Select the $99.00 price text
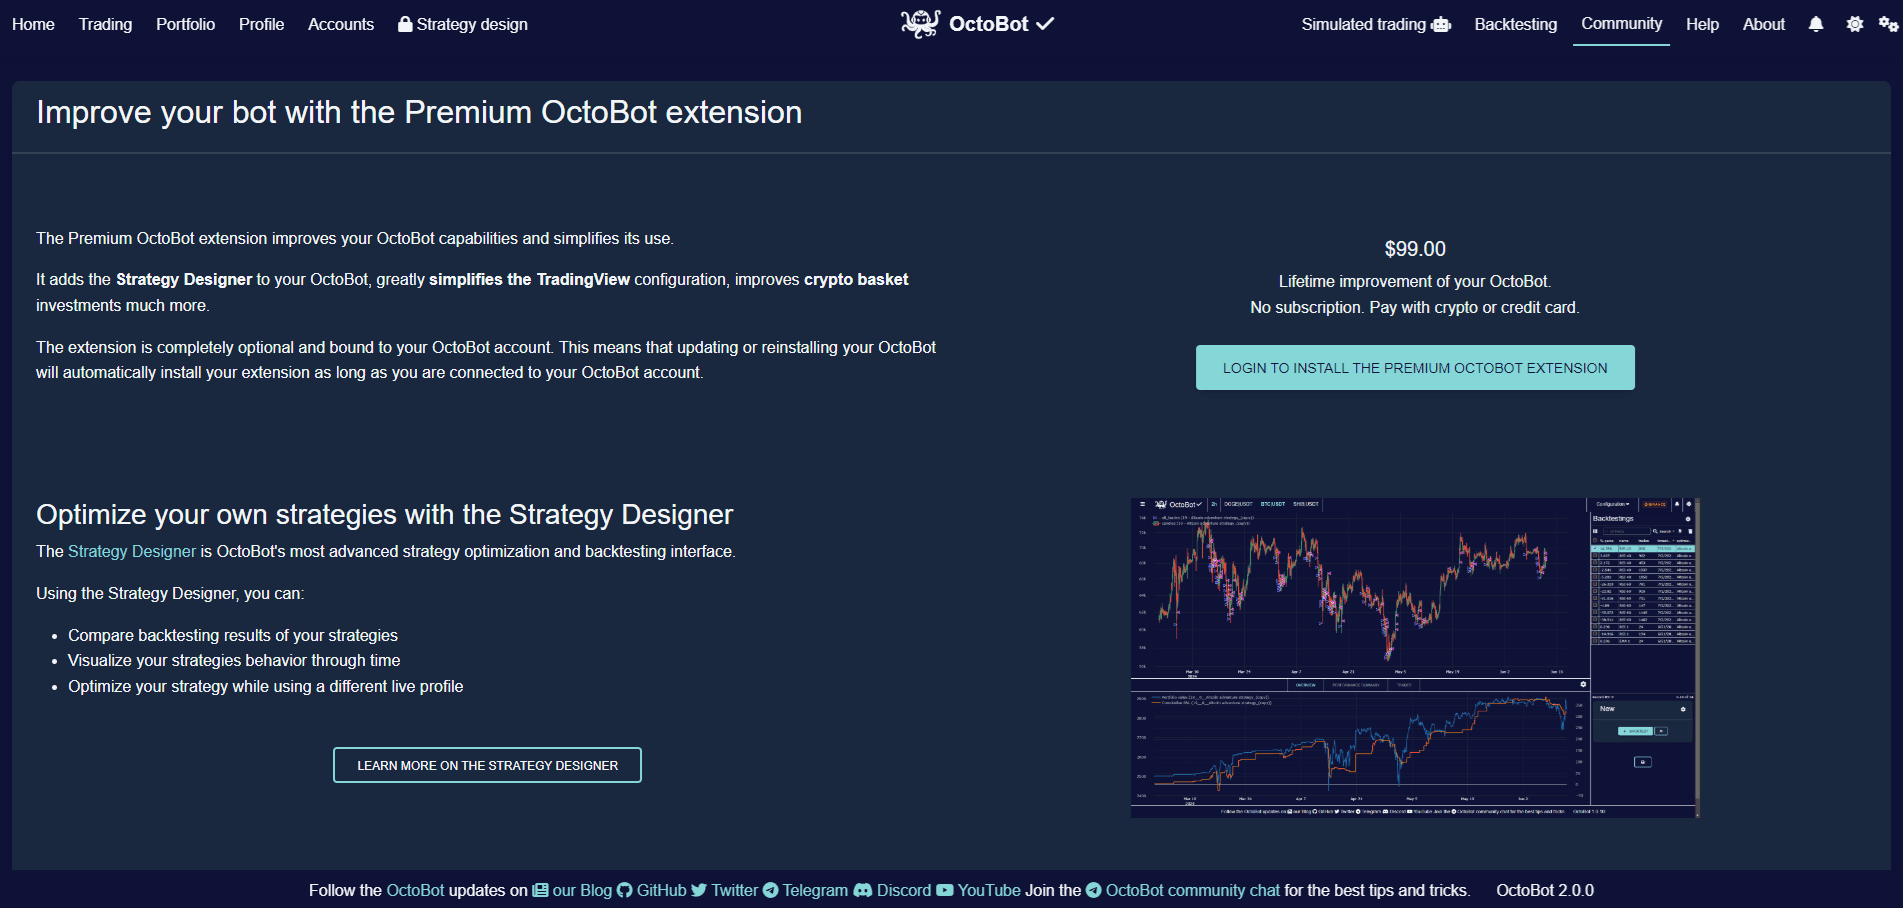 (x=1415, y=249)
